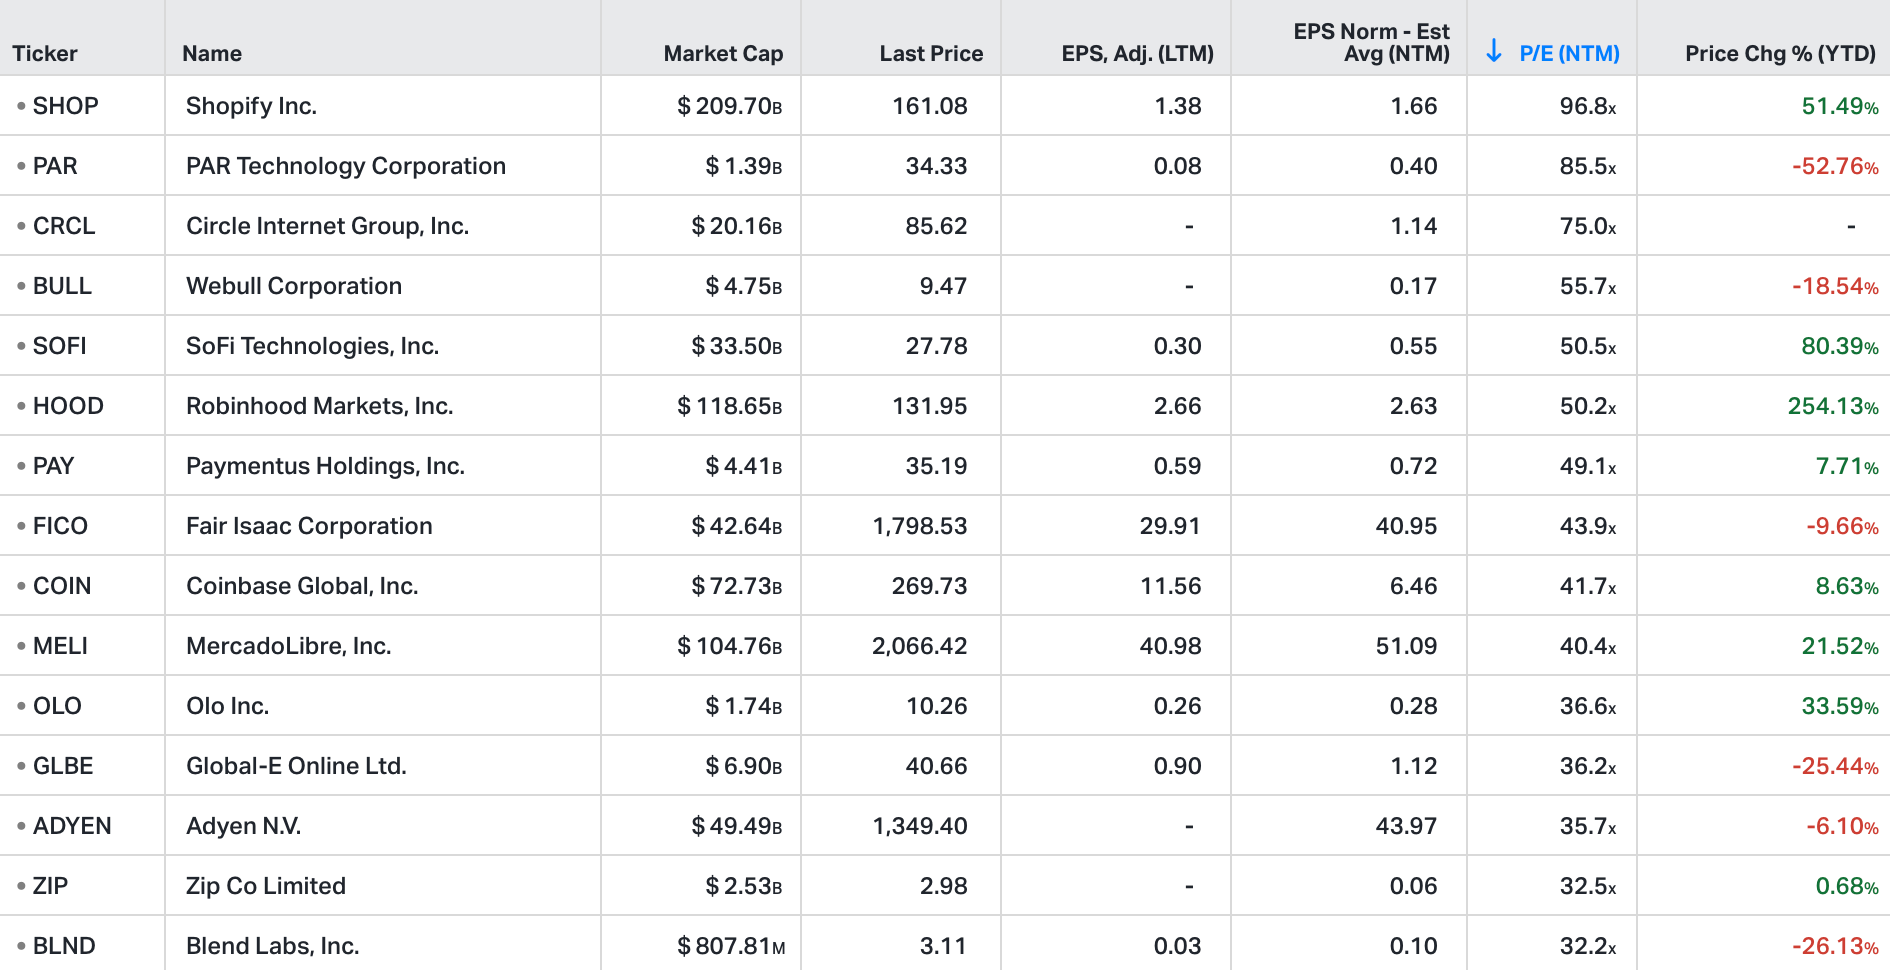Click the bullet dot beside MELI ticker
The width and height of the screenshot is (1890, 970).
21,645
